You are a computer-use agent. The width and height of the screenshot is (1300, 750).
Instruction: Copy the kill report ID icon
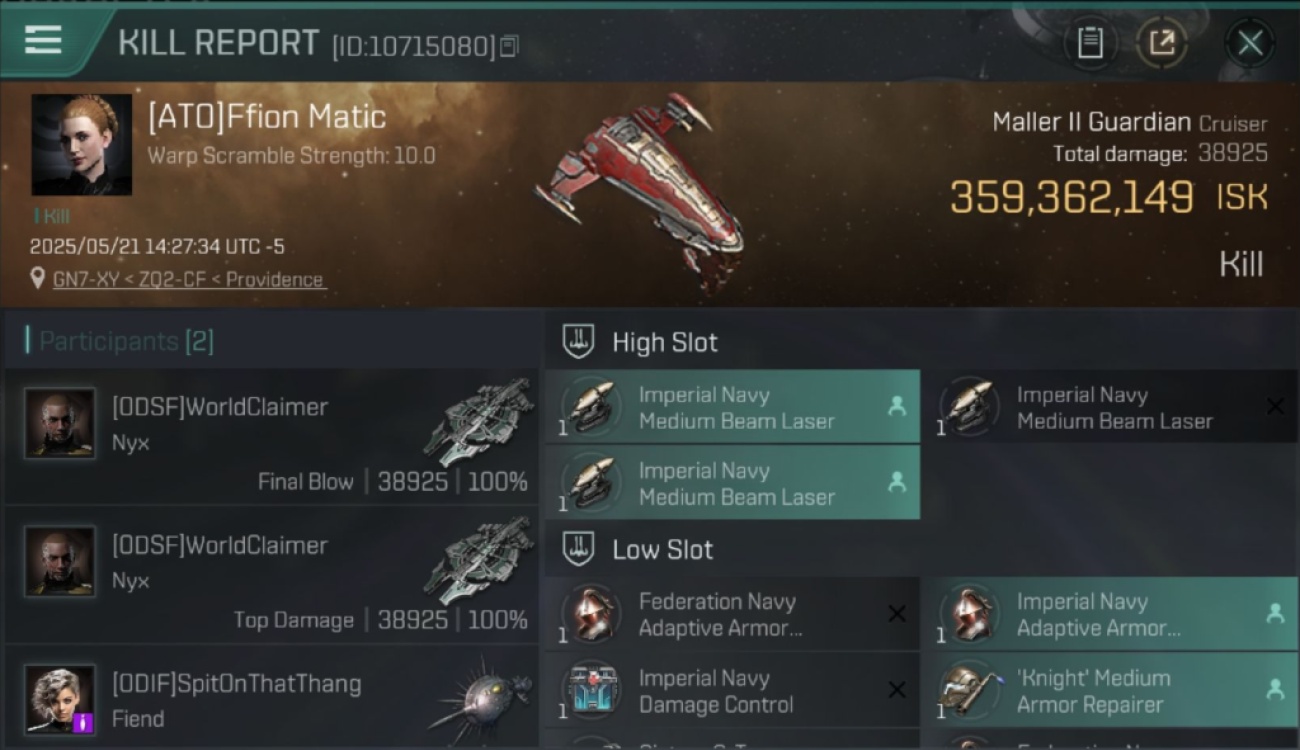tap(509, 46)
